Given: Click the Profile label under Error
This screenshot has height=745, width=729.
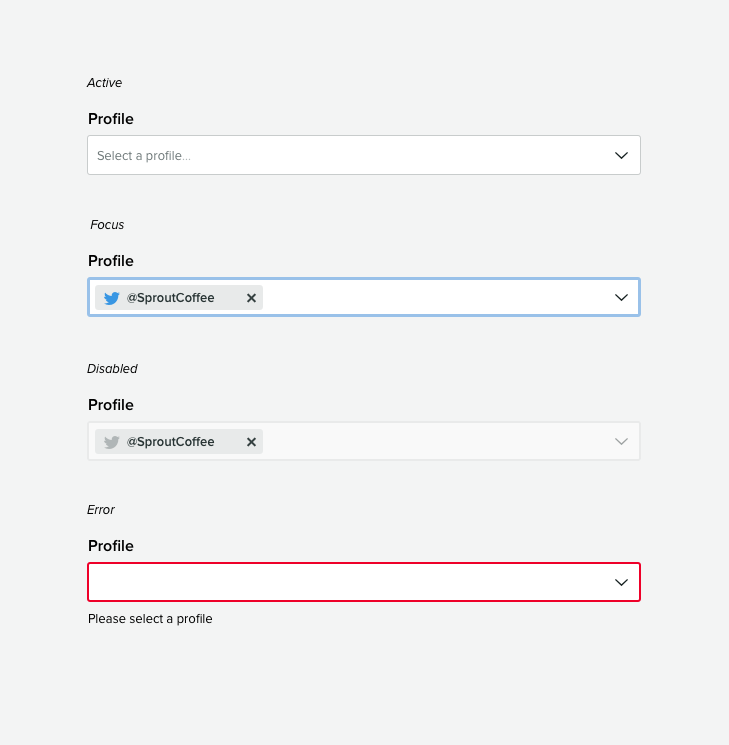Looking at the screenshot, I should coord(111,546).
